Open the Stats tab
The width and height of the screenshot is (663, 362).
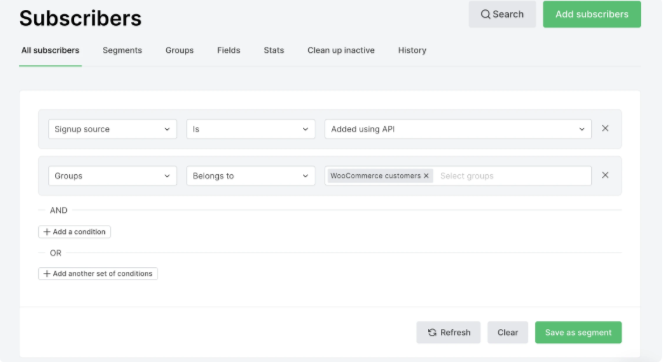274,50
